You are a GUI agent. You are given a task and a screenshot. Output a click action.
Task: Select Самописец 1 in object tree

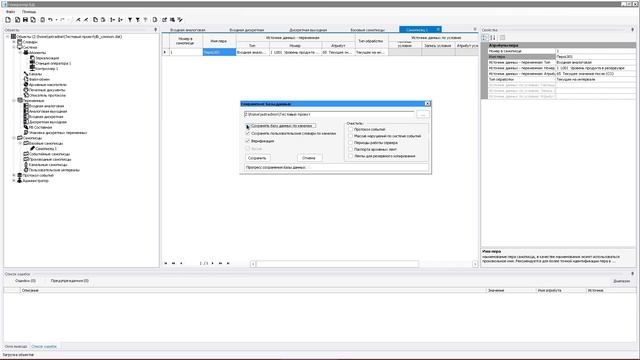tap(46, 149)
